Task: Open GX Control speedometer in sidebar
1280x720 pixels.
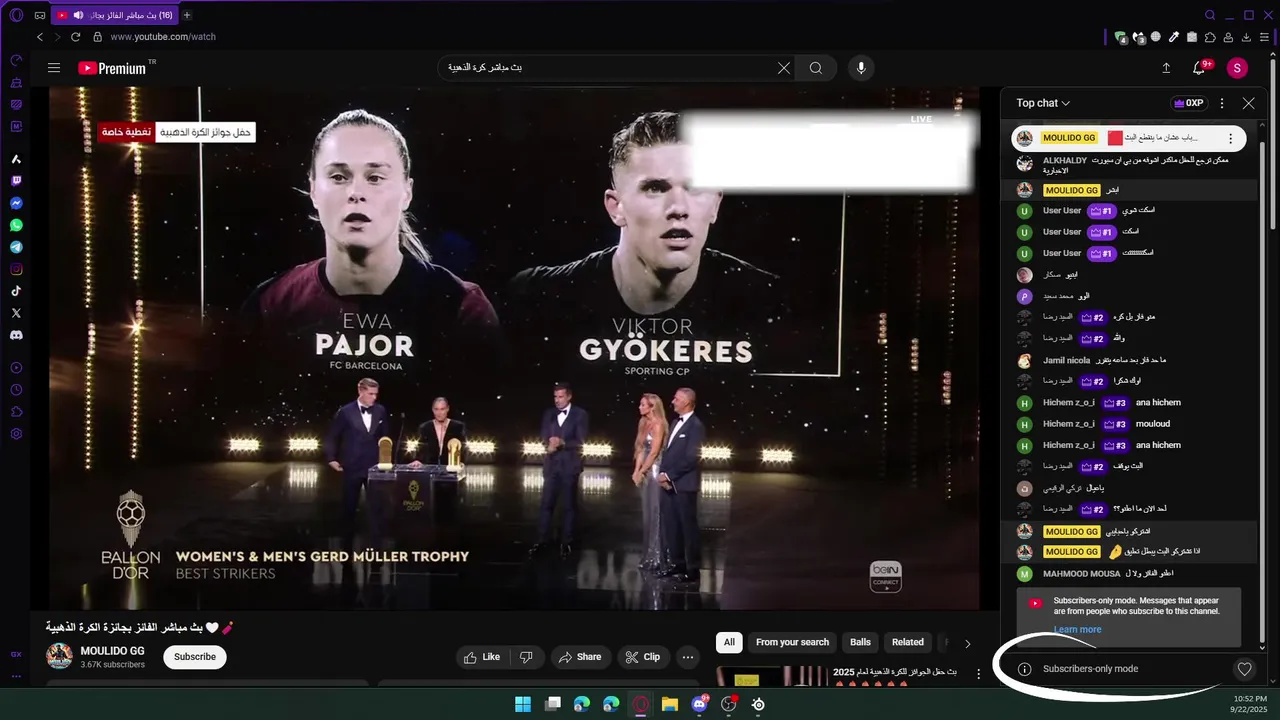Action: click(16, 60)
